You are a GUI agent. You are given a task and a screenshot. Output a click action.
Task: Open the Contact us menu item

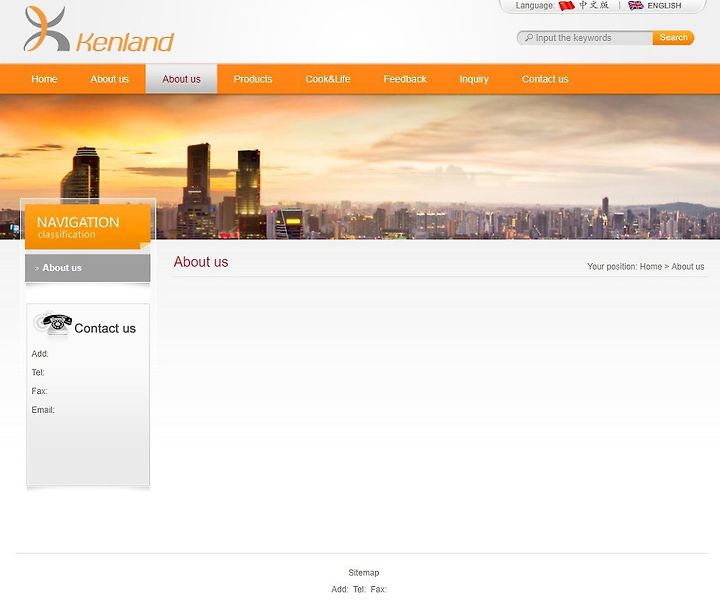click(x=545, y=79)
